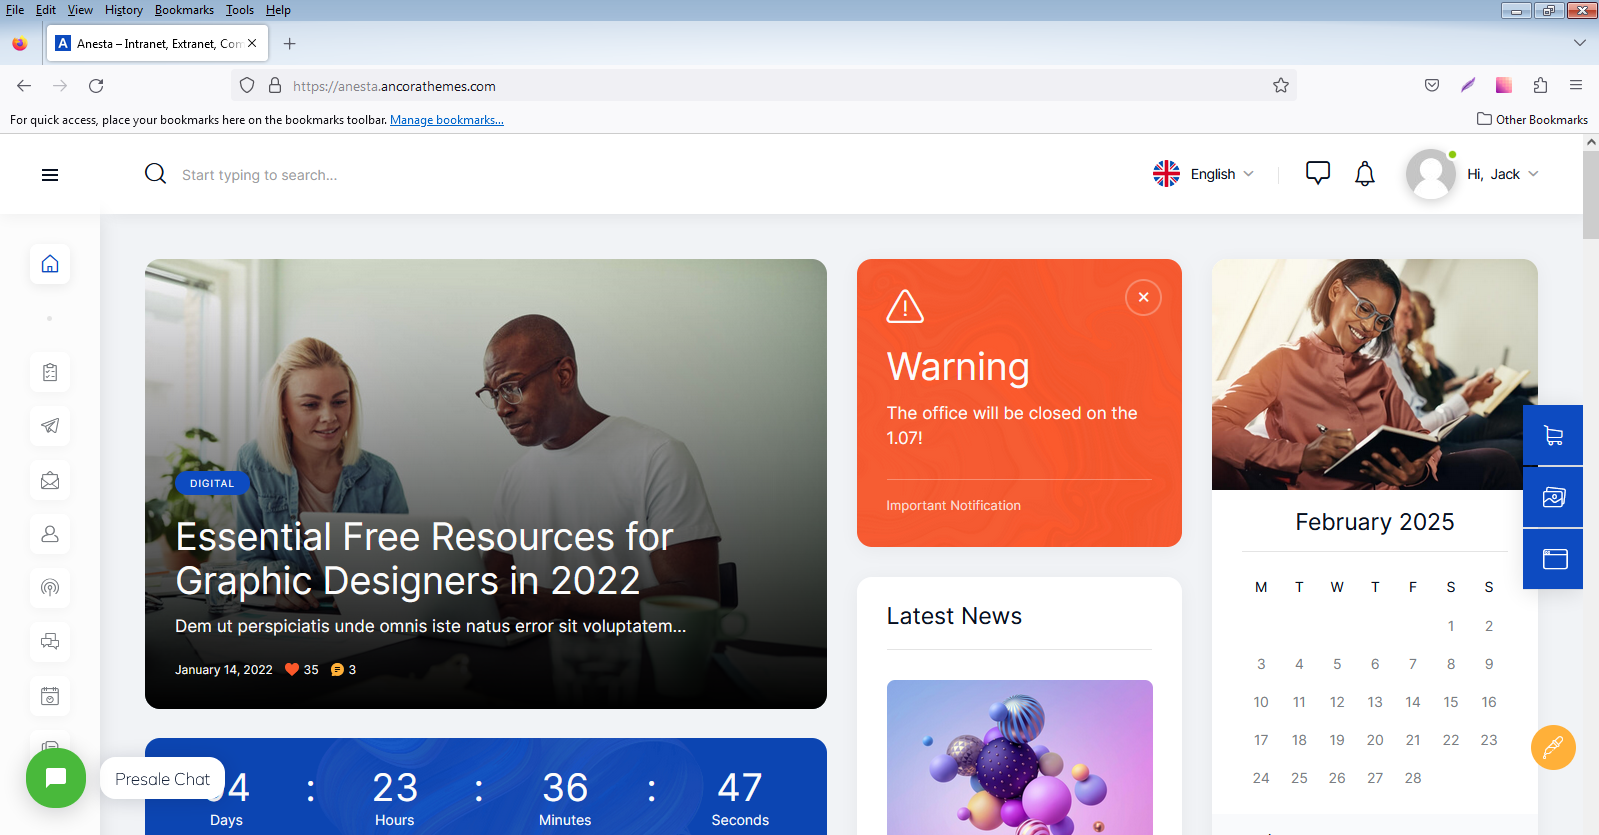The image size is (1599, 835).
Task: Open Essential Free Resources article title
Action: (x=424, y=559)
